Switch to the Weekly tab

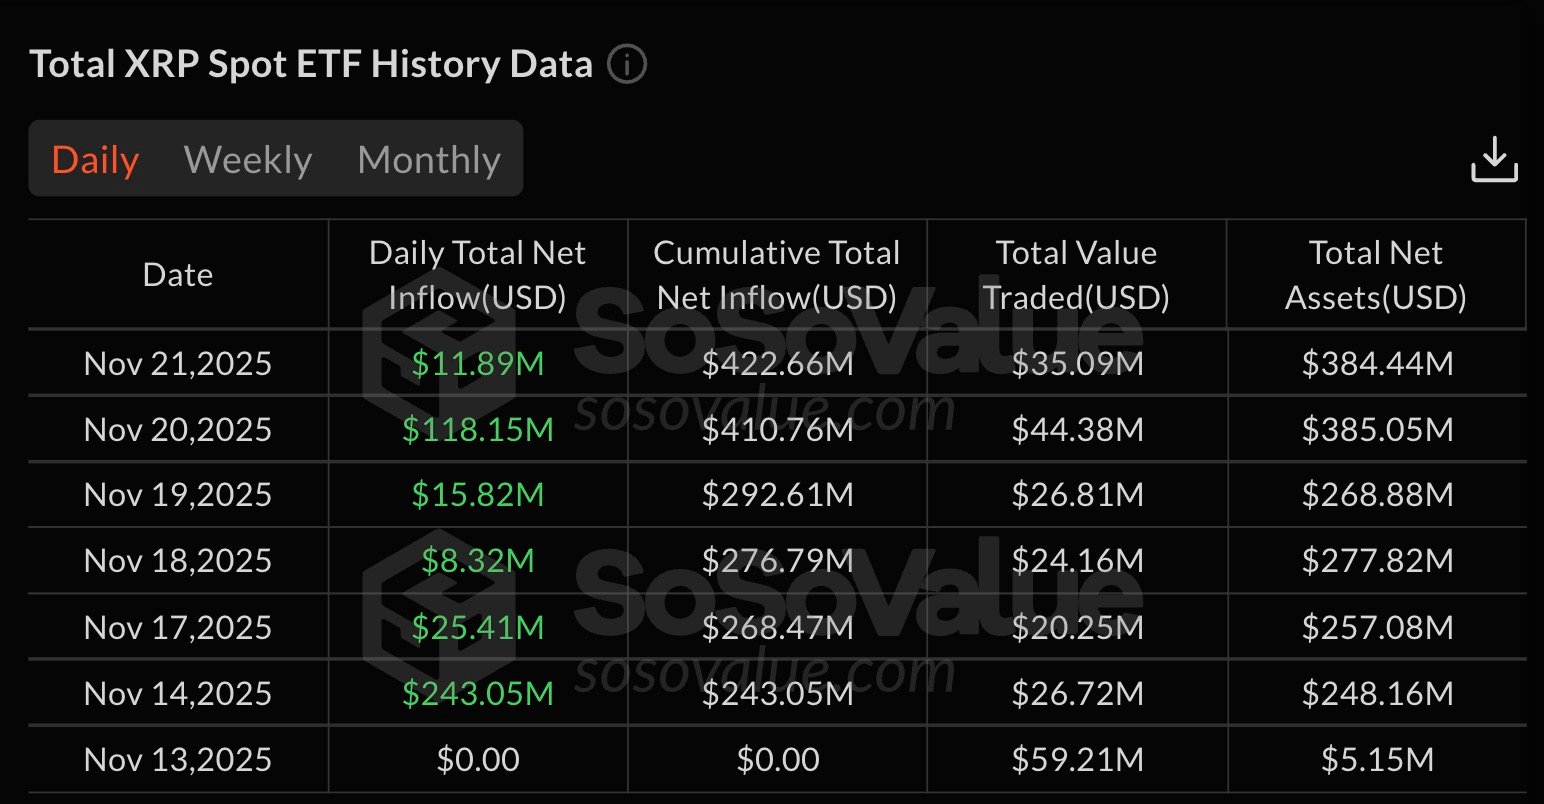(248, 160)
